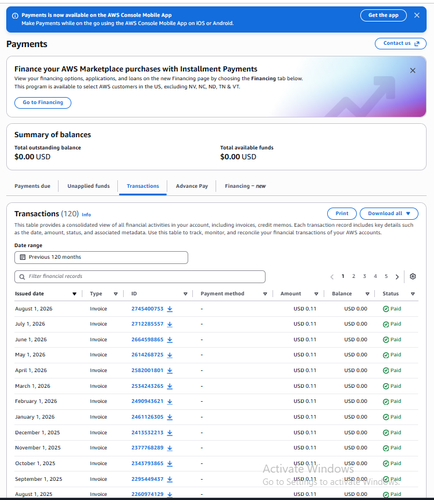Image resolution: width=434 pixels, height=500 pixels.
Task: Download invoice 2534243265 file icon
Action: pos(170,386)
